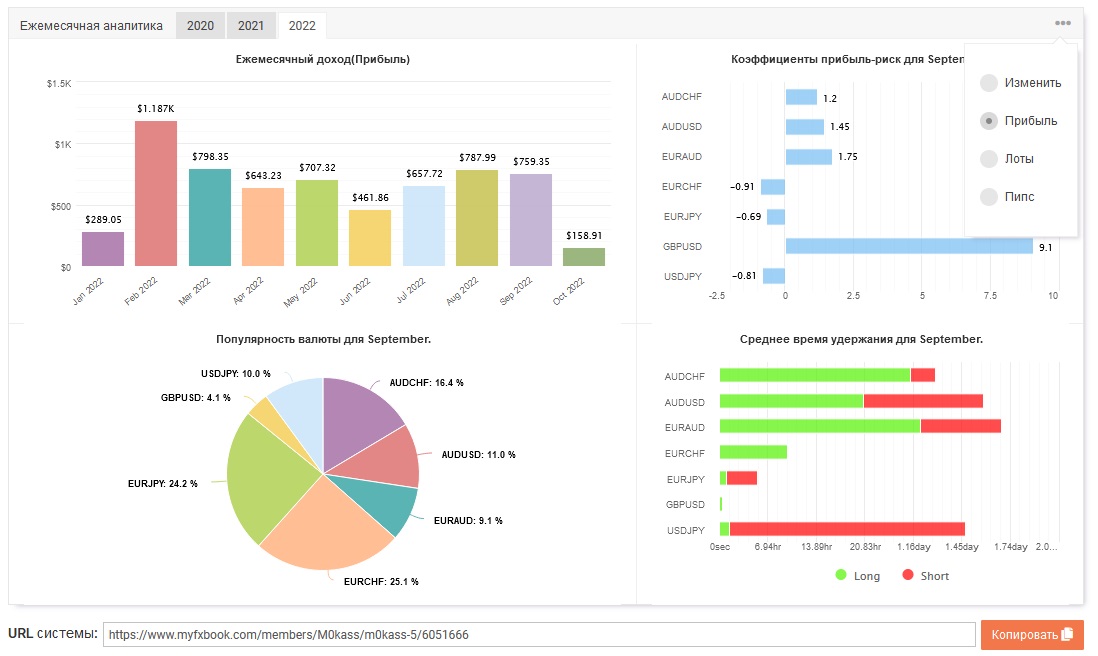Switch to the 2021 tab
Screen dimensions: 1098x656
tap(251, 26)
